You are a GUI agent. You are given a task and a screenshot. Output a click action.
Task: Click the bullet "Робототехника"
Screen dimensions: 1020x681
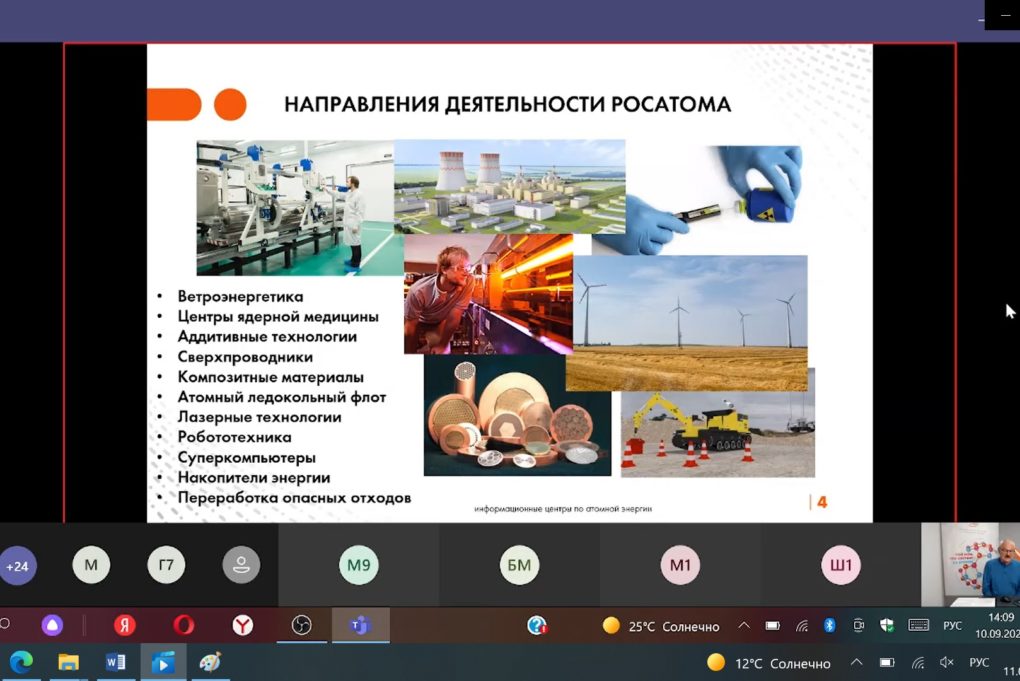234,437
